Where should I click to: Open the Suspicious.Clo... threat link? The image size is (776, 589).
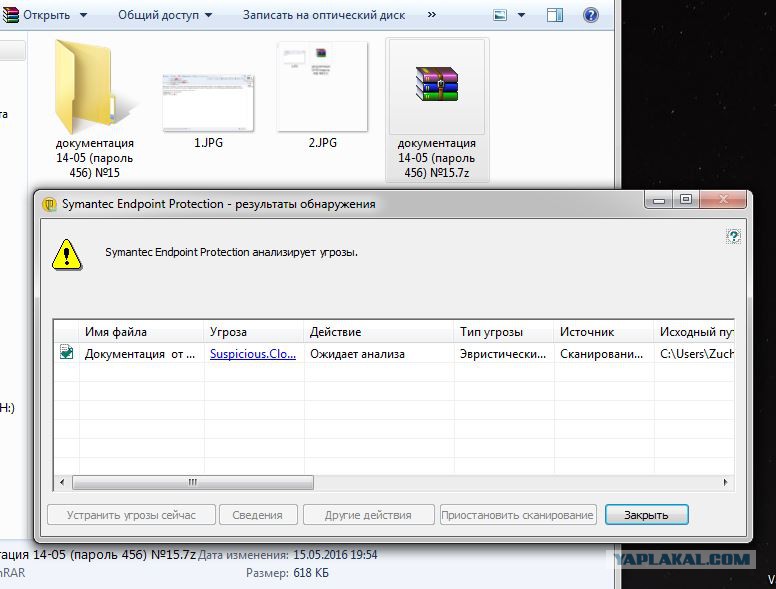click(253, 354)
